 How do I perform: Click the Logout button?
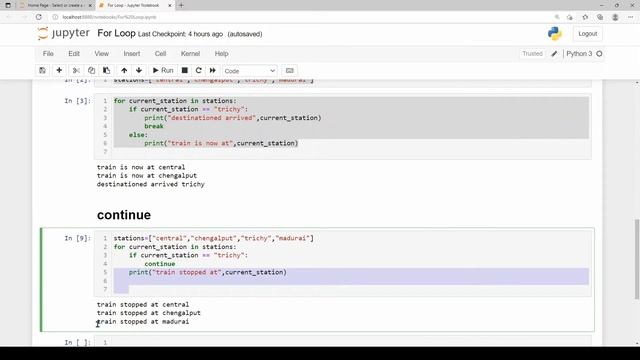point(587,34)
